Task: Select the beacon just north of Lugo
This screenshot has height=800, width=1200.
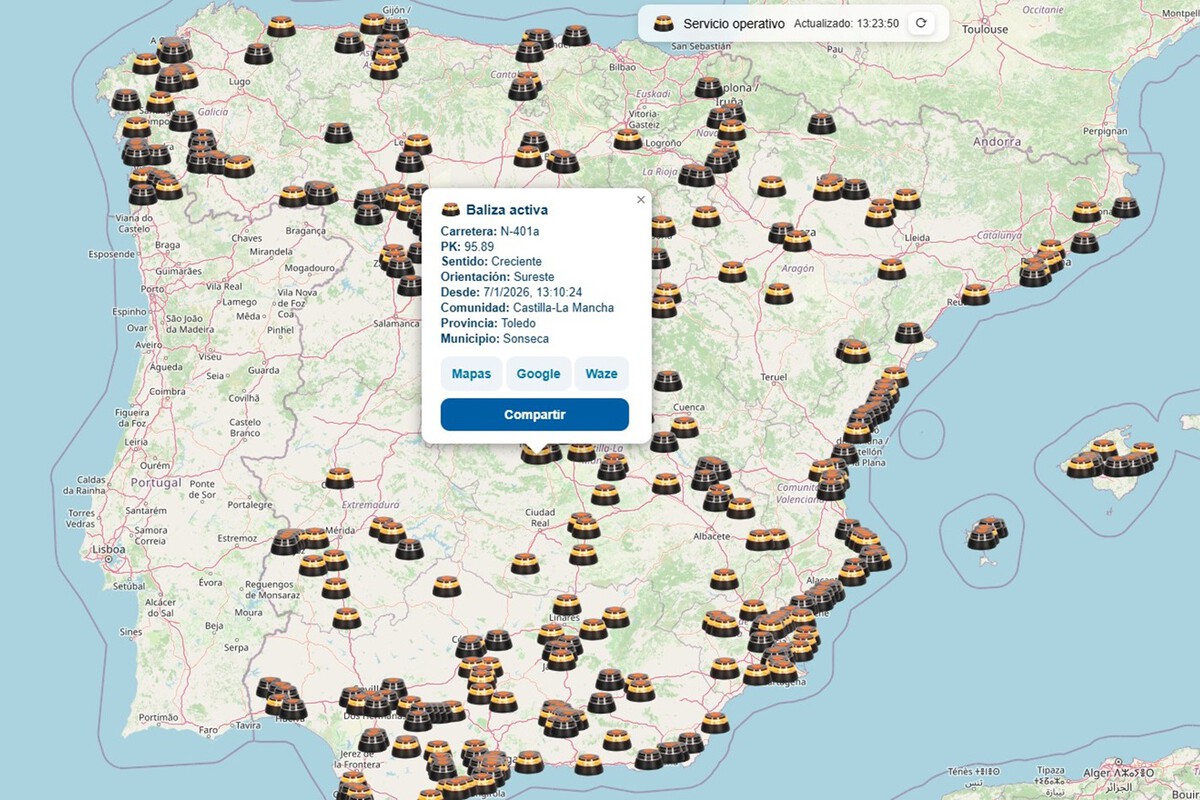Action: (258, 54)
